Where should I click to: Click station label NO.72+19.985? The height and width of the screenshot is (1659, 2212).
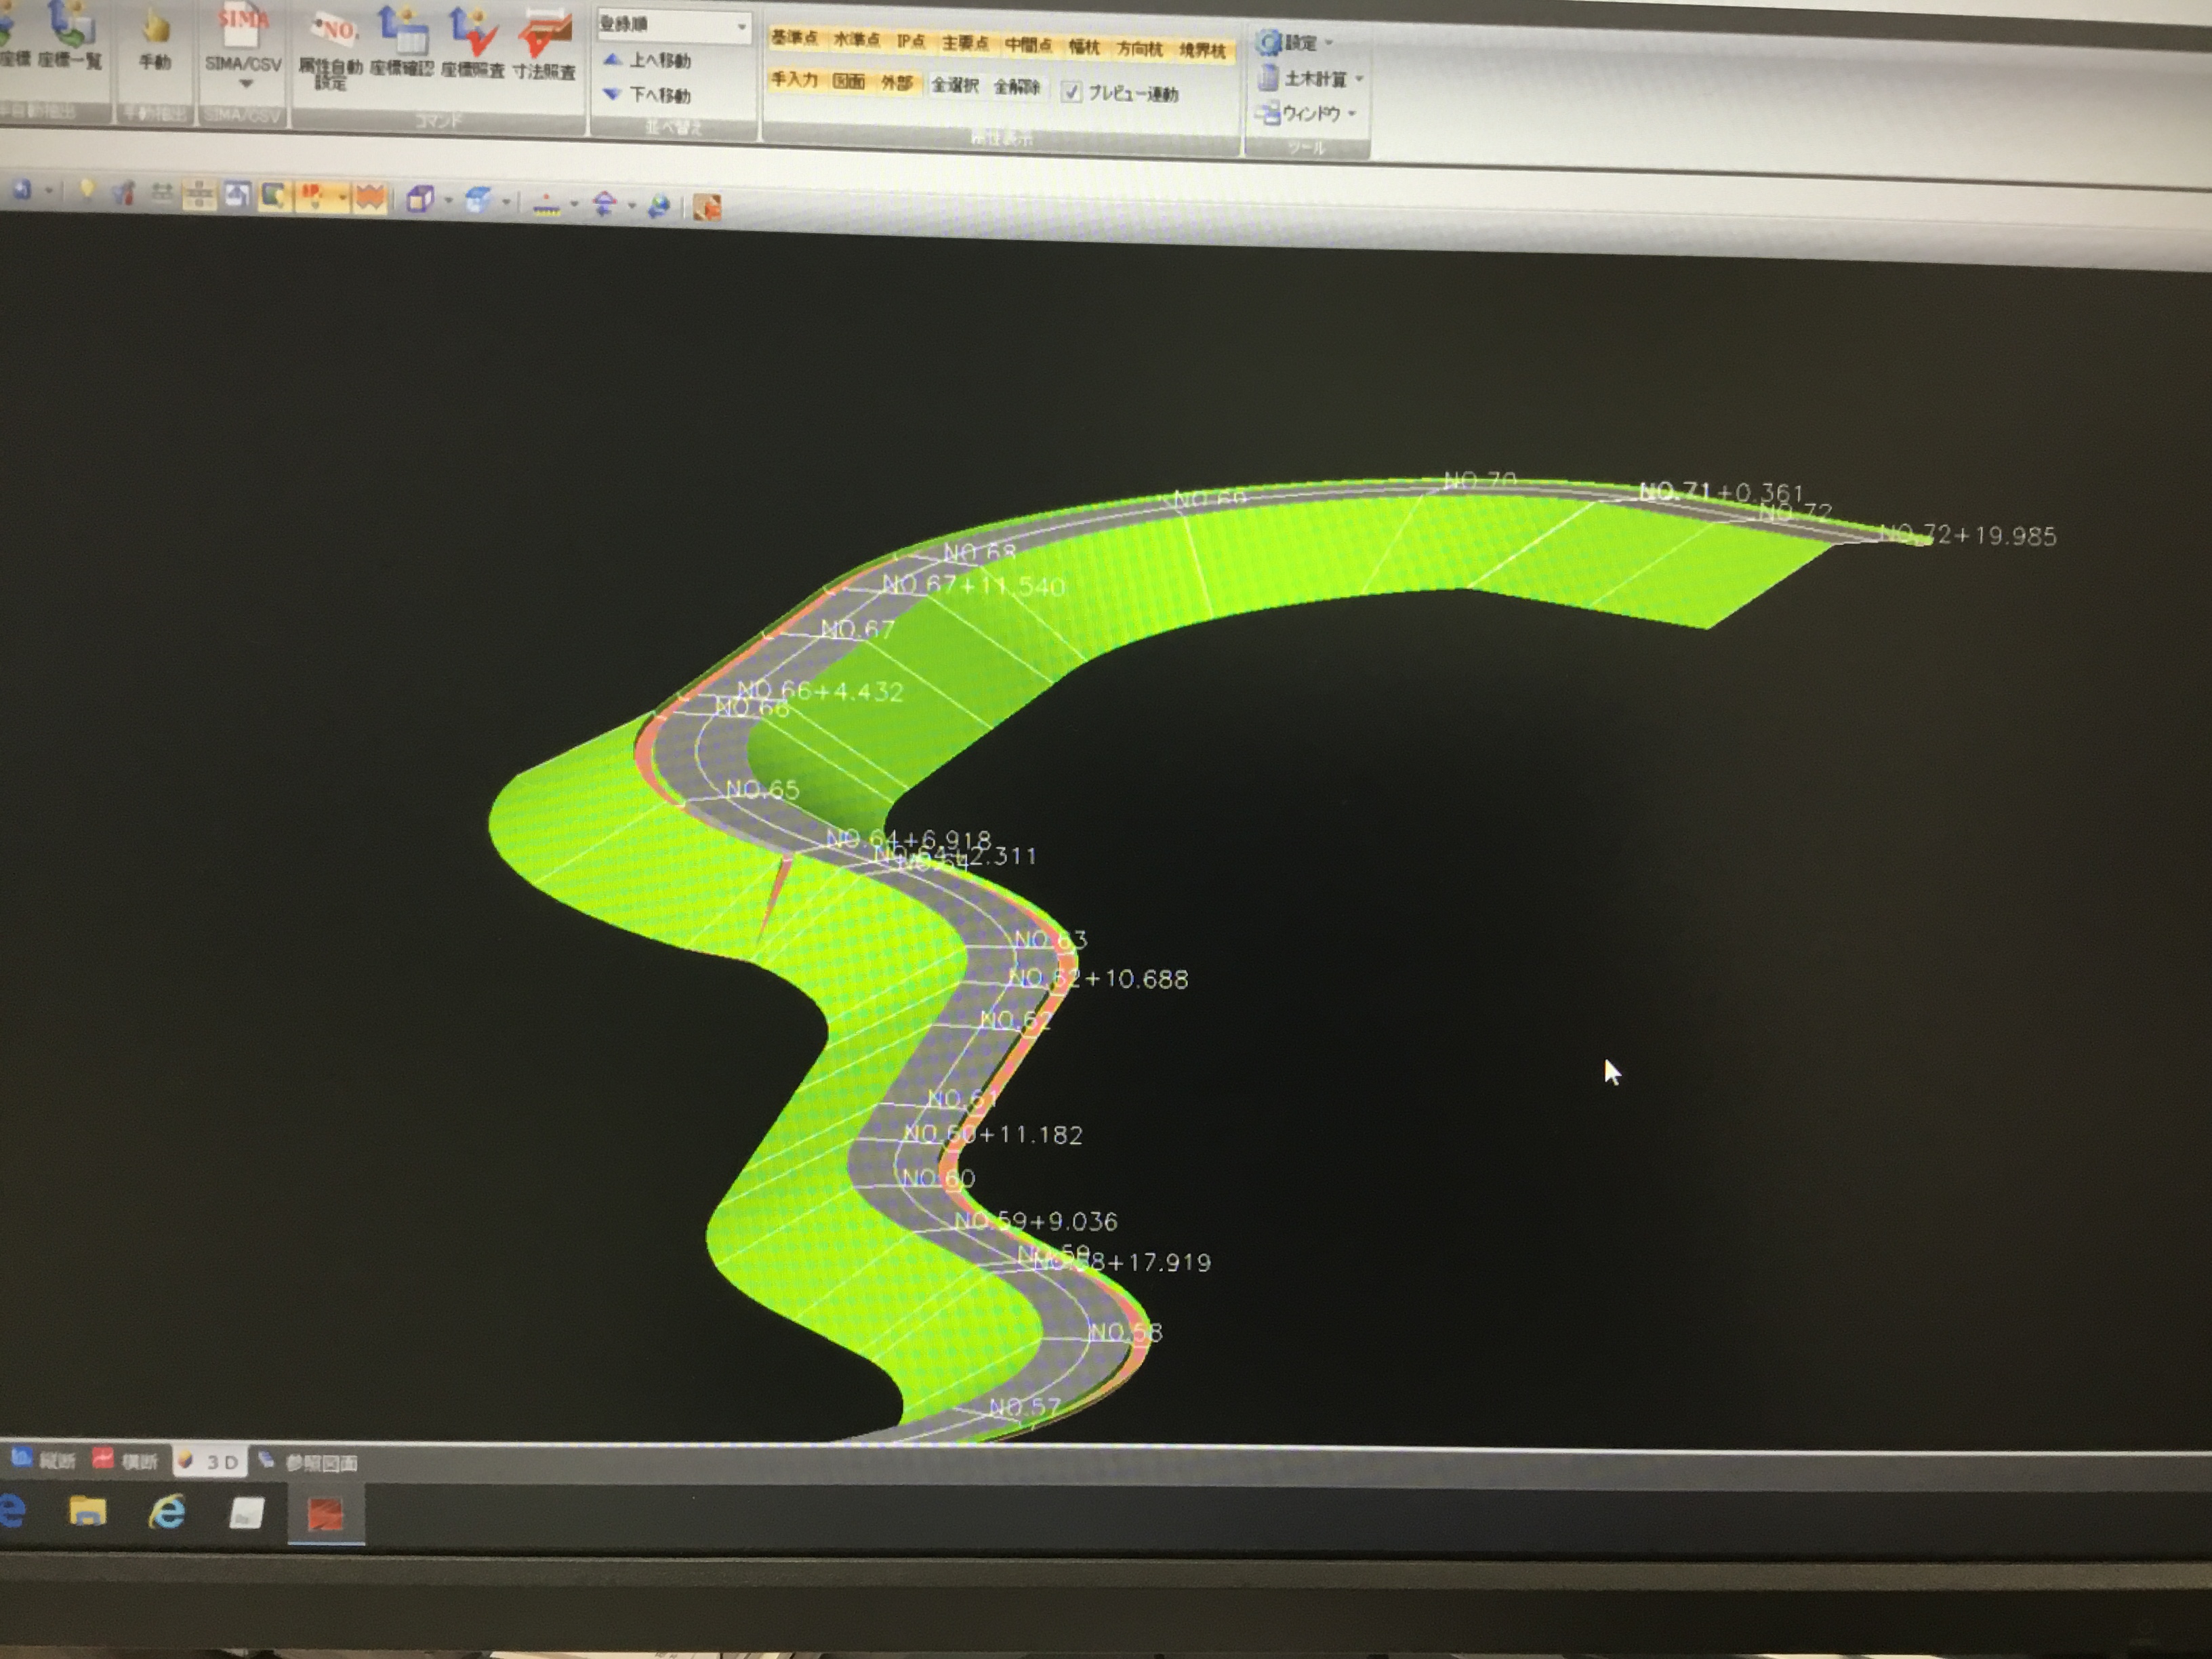pyautogui.click(x=1968, y=535)
